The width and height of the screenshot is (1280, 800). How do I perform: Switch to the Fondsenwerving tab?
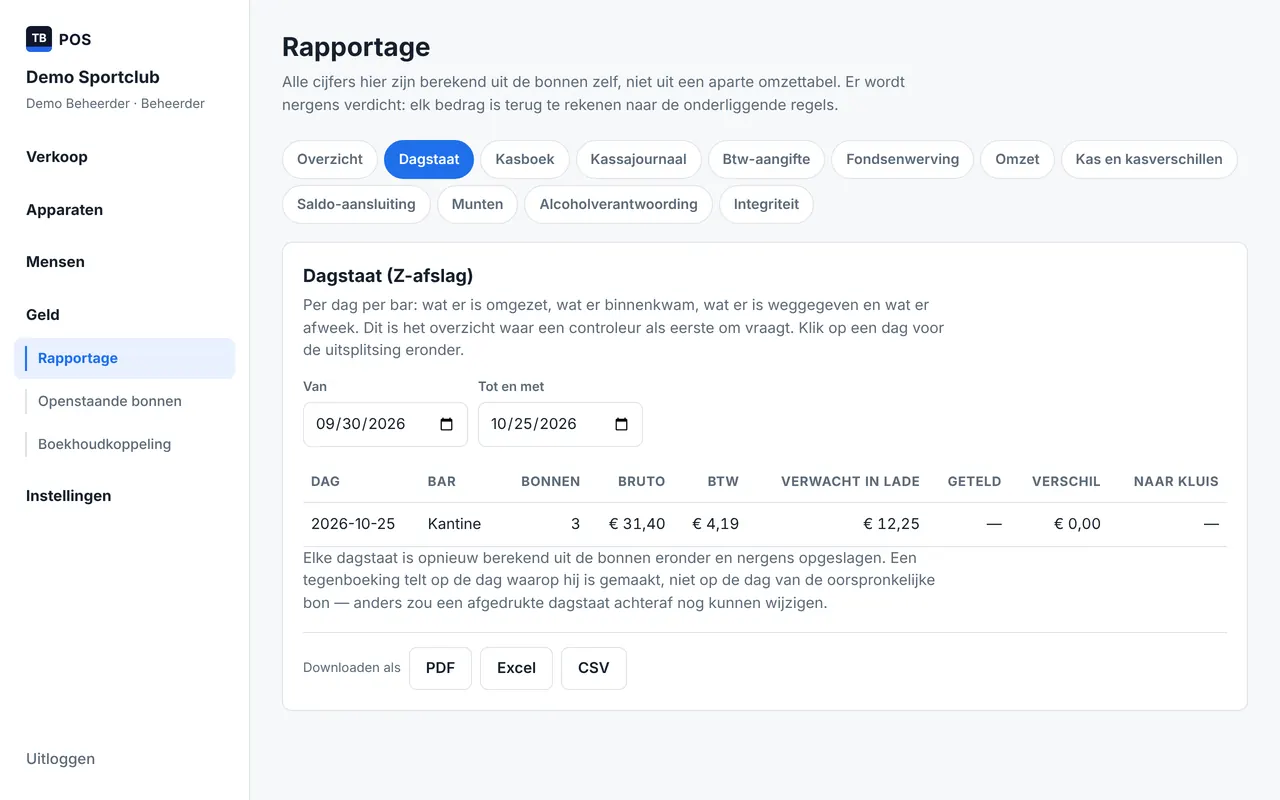pyautogui.click(x=902, y=159)
